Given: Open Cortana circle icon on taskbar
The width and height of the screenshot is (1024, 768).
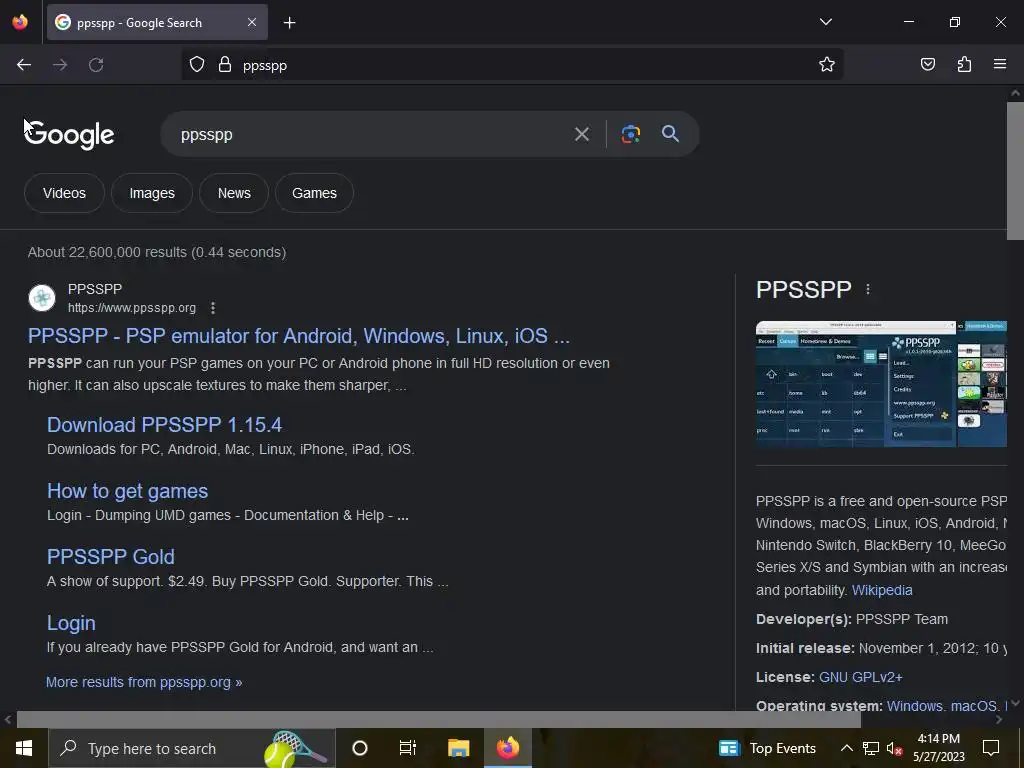Looking at the screenshot, I should click(x=359, y=748).
